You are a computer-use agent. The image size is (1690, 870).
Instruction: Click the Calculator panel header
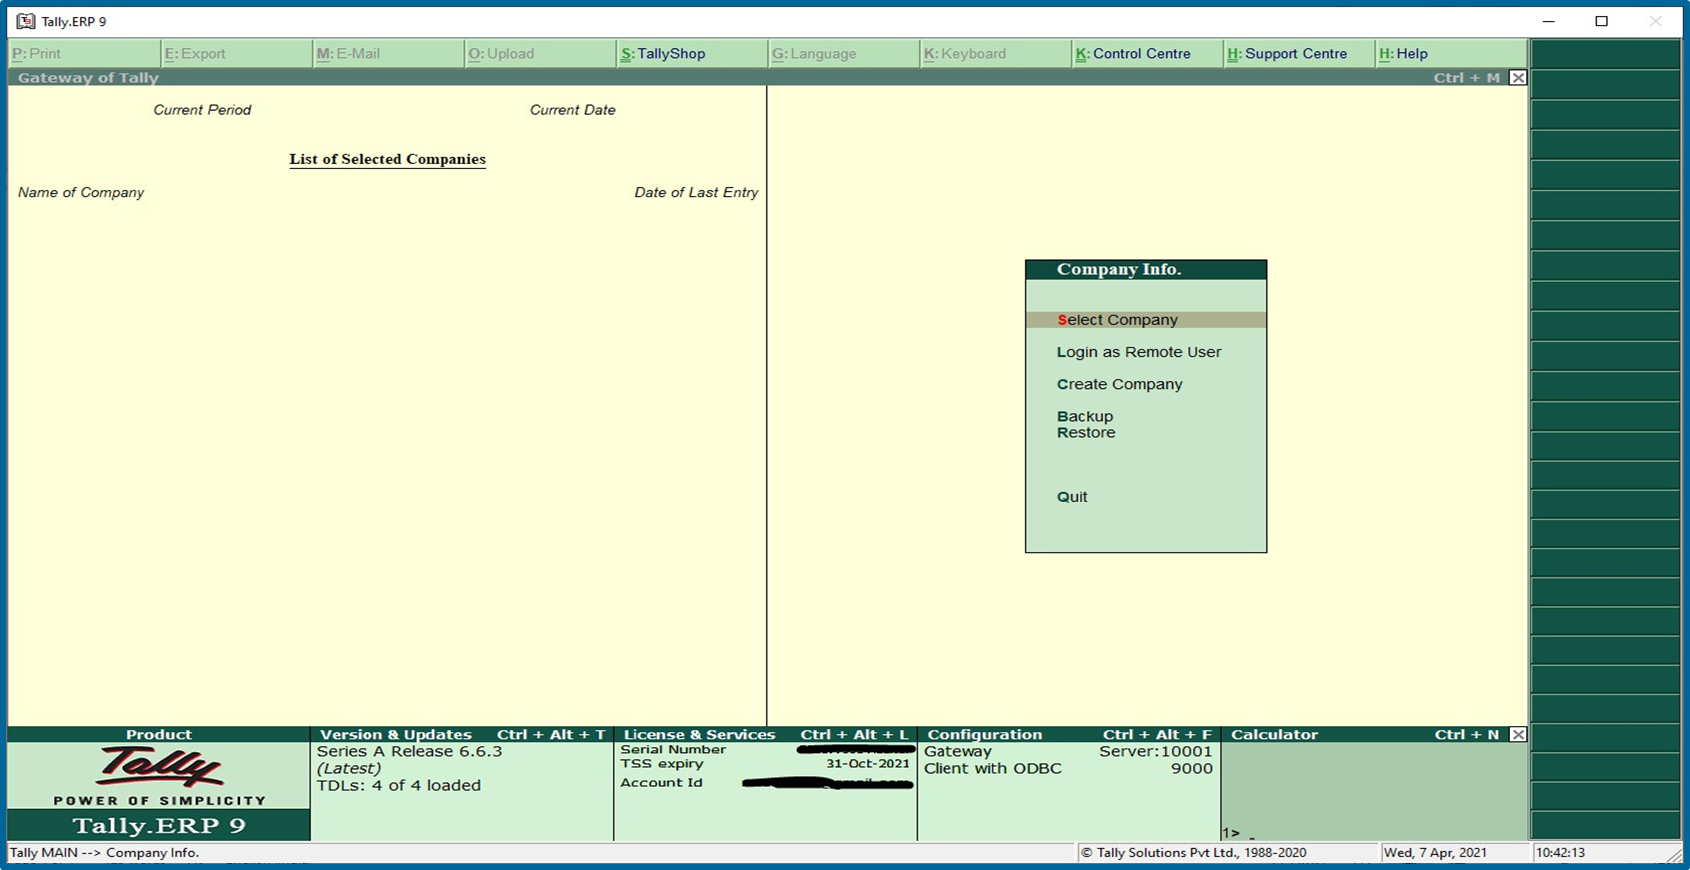[1365, 735]
